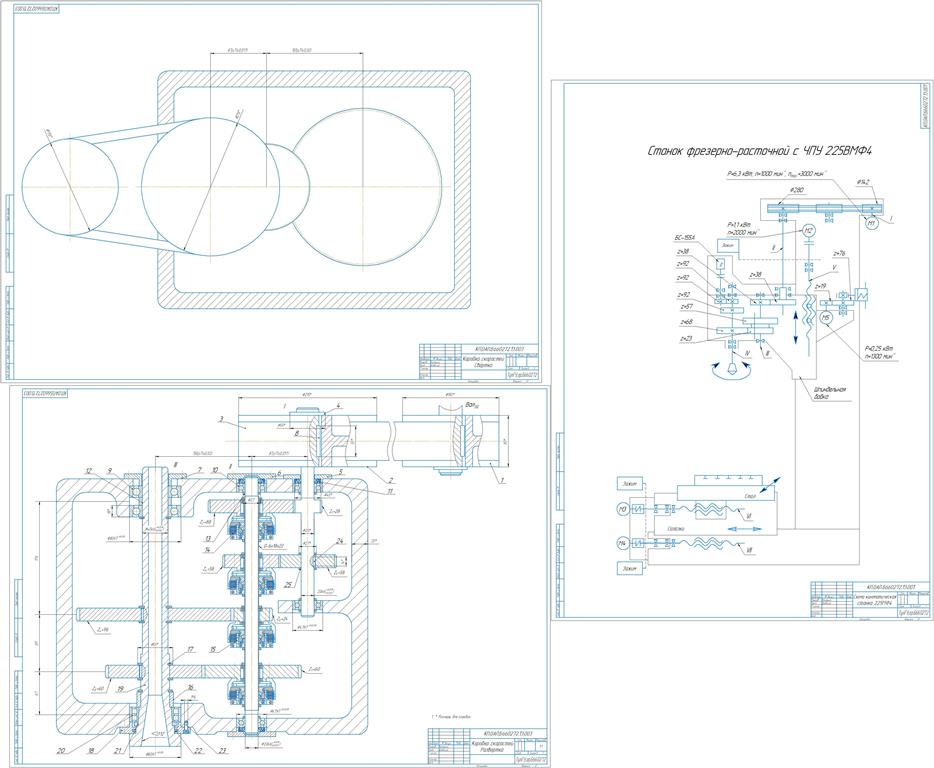Click position callout 15 on the gearbox section

(213, 650)
